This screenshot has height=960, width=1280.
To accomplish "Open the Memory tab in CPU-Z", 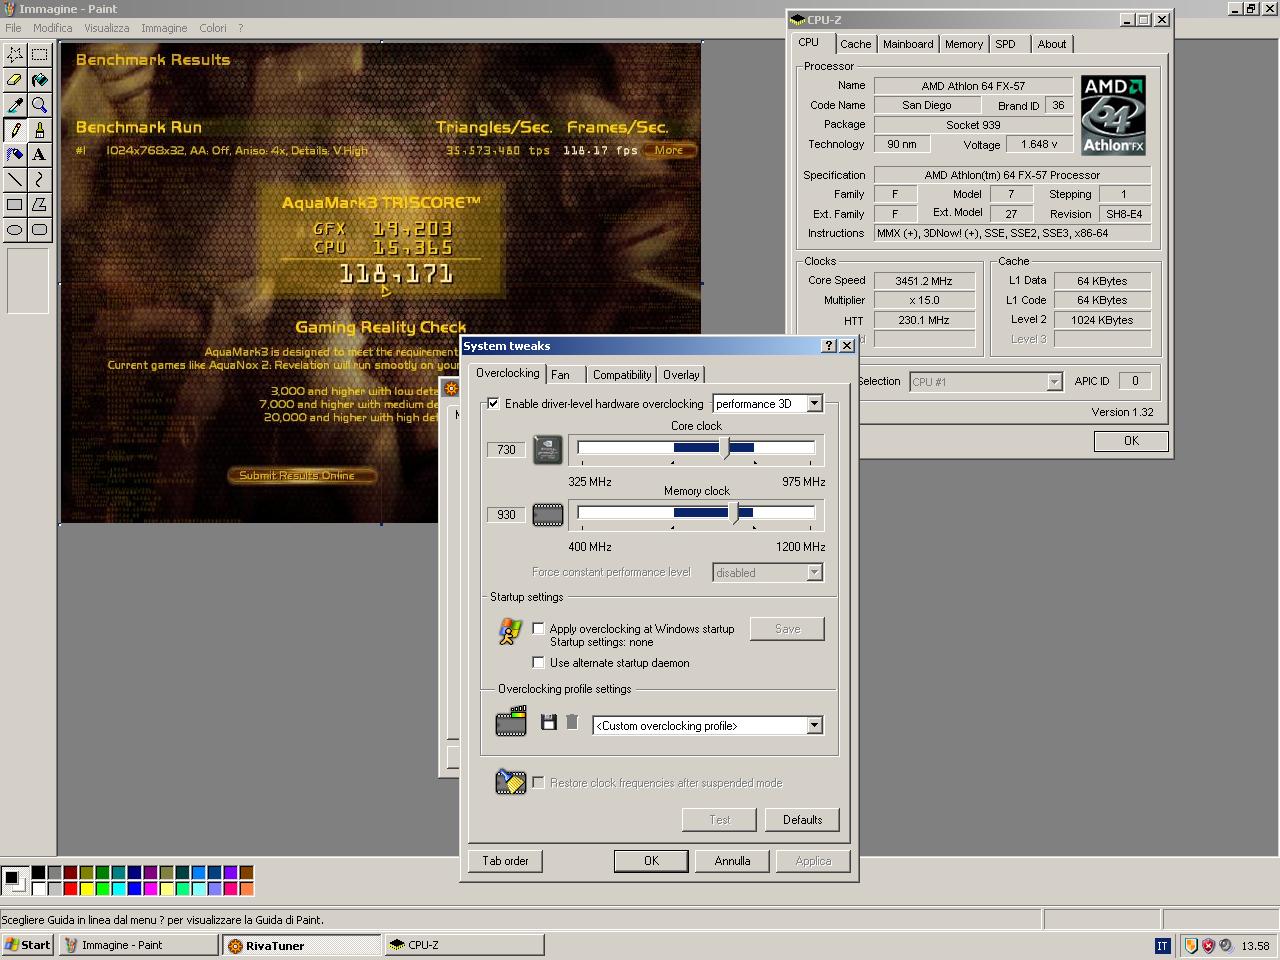I will [x=964, y=44].
